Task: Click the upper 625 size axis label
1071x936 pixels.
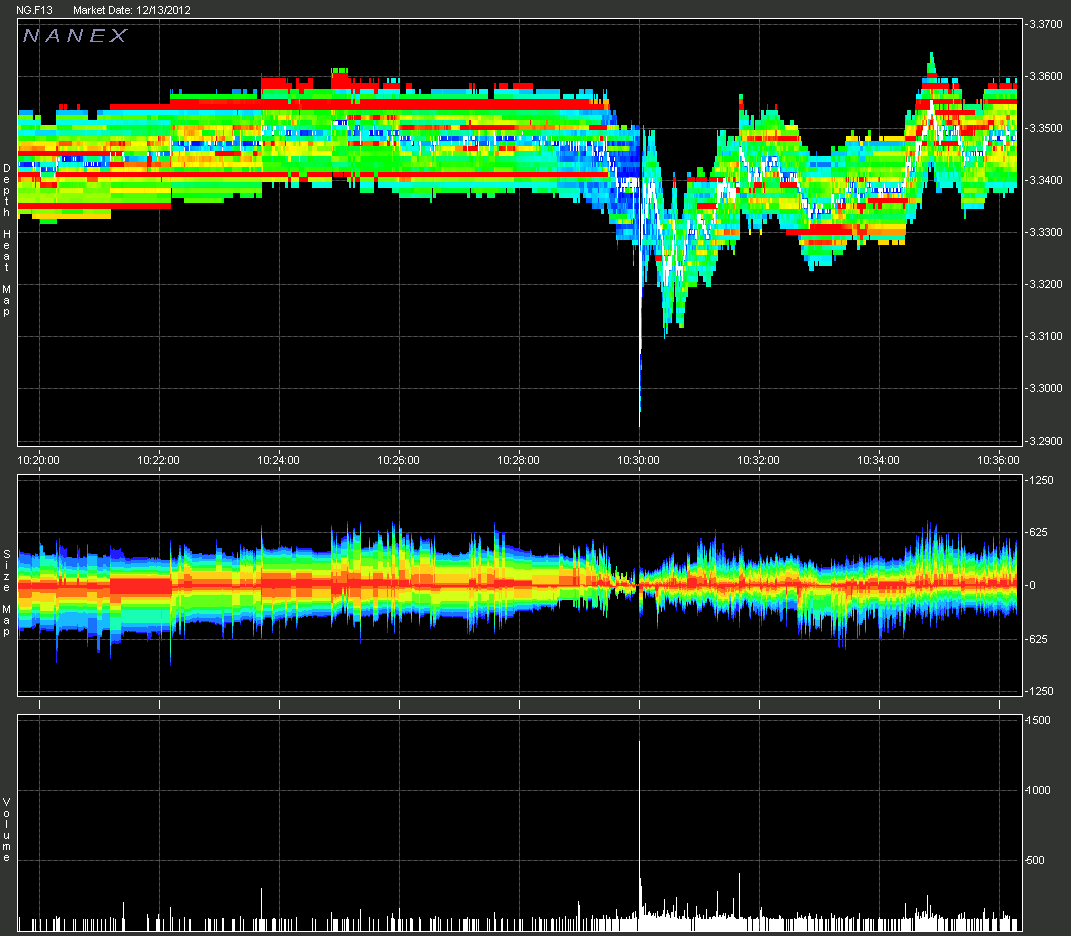Action: point(1038,532)
